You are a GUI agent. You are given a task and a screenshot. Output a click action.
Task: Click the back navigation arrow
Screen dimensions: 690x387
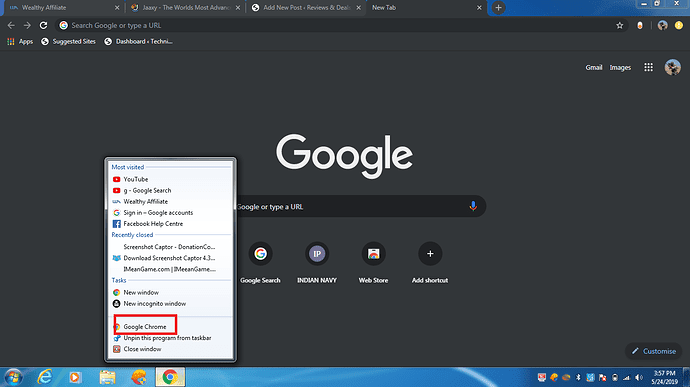[11, 26]
